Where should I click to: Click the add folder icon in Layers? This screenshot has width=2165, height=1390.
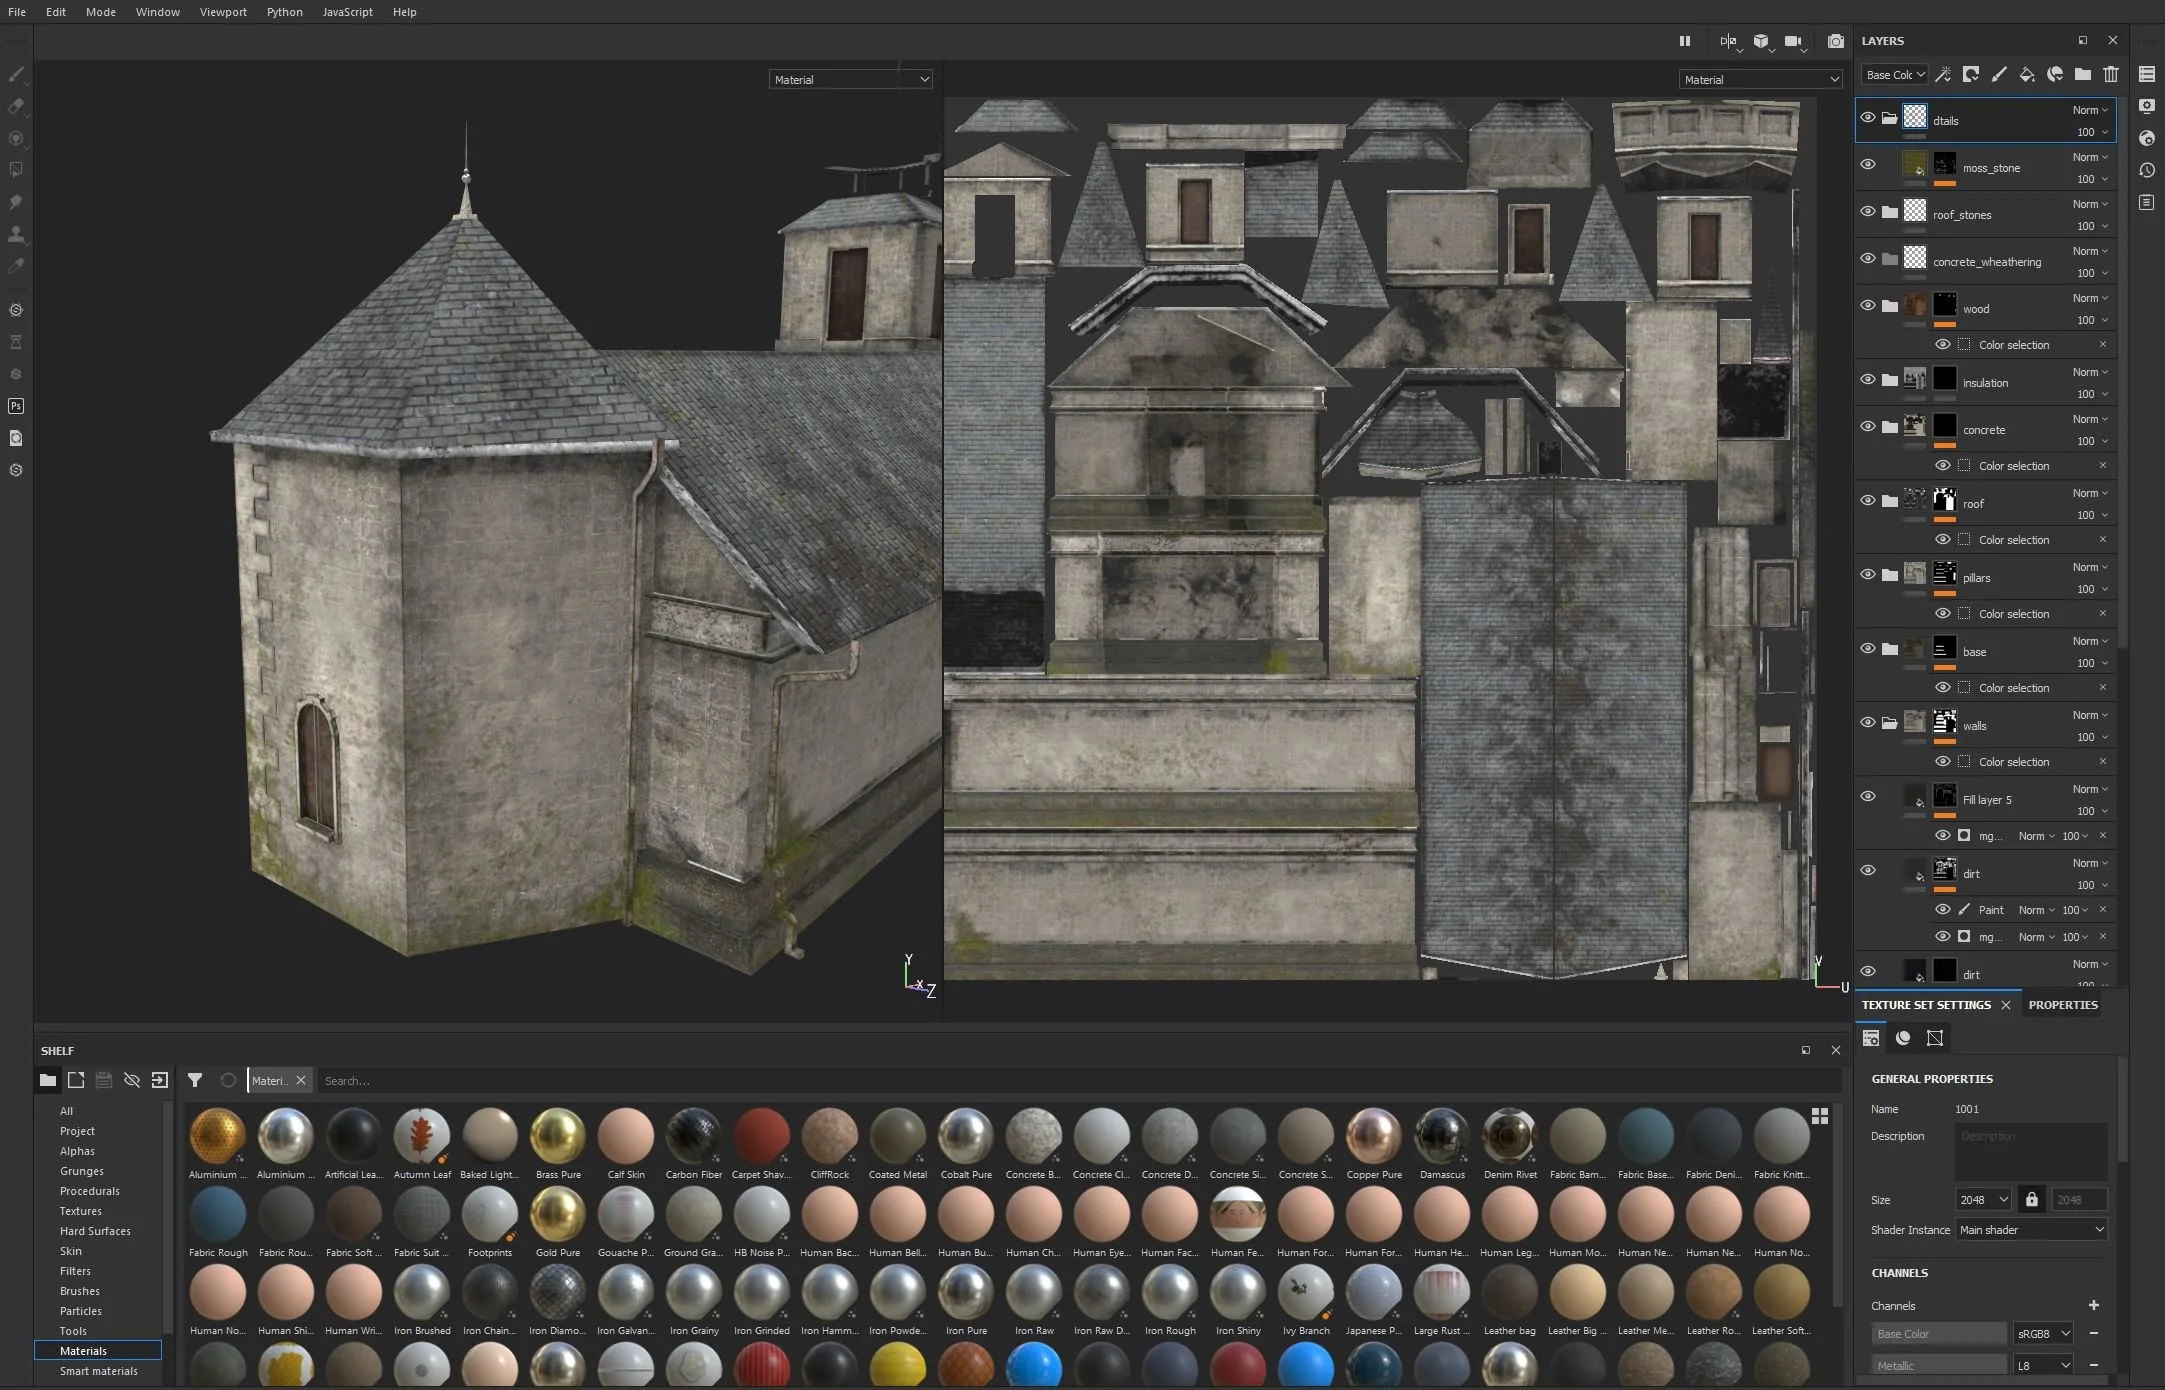2082,74
